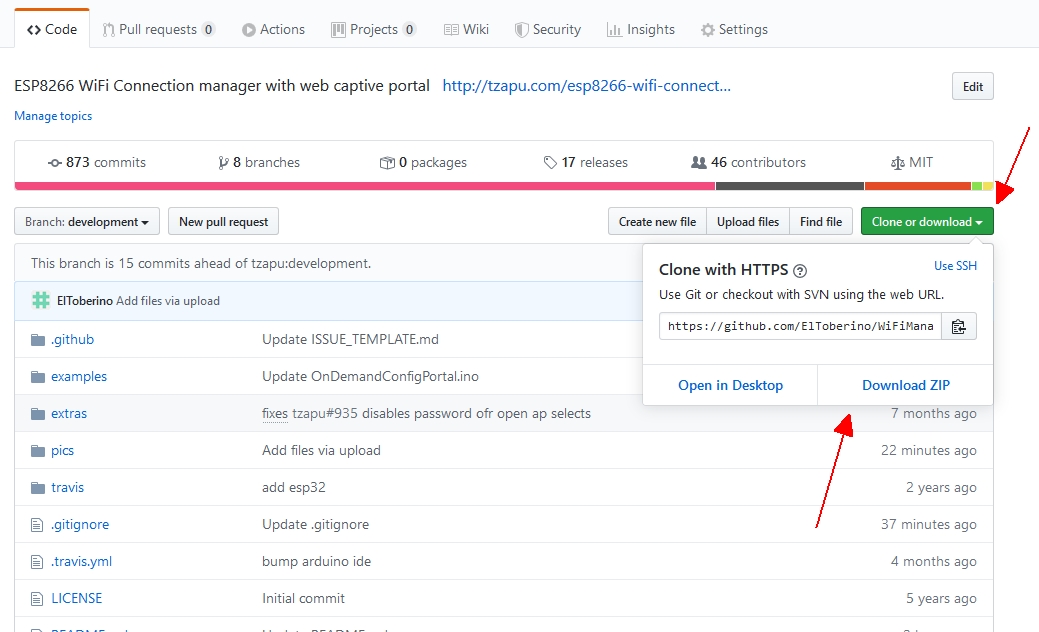Open 'Initial commit' commit message
The width and height of the screenshot is (1039, 632).
coord(303,598)
